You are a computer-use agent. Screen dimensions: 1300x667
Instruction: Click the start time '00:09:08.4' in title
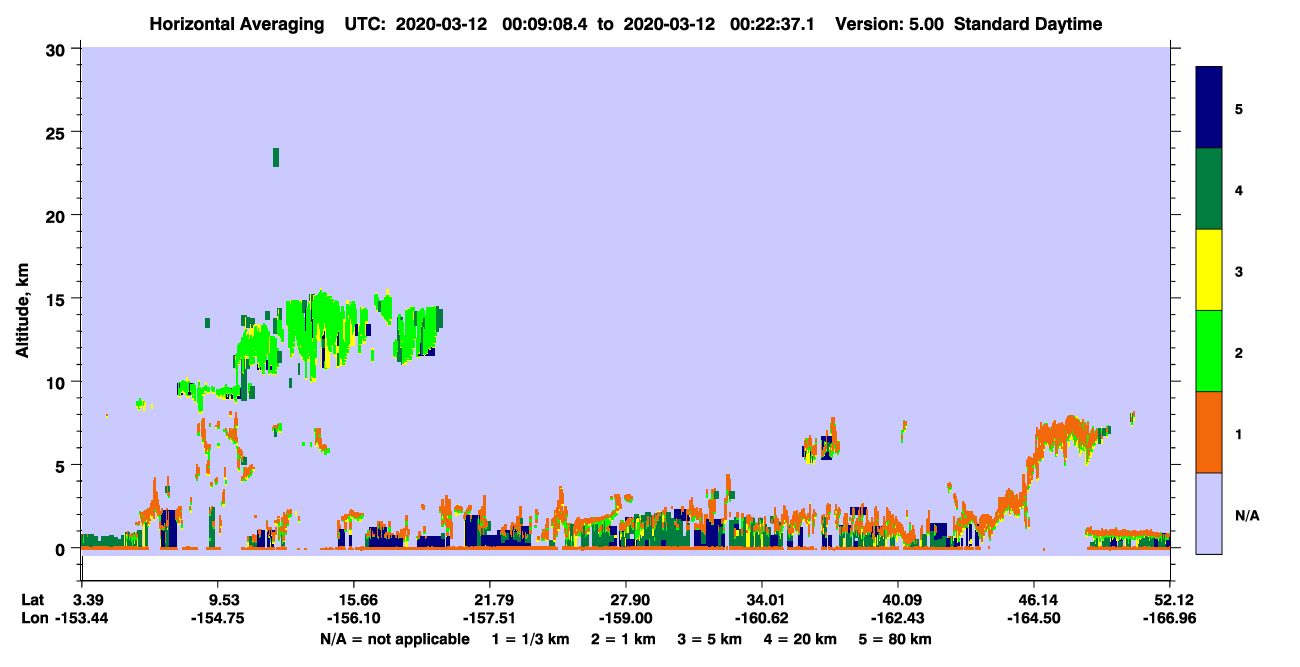[x=545, y=24]
